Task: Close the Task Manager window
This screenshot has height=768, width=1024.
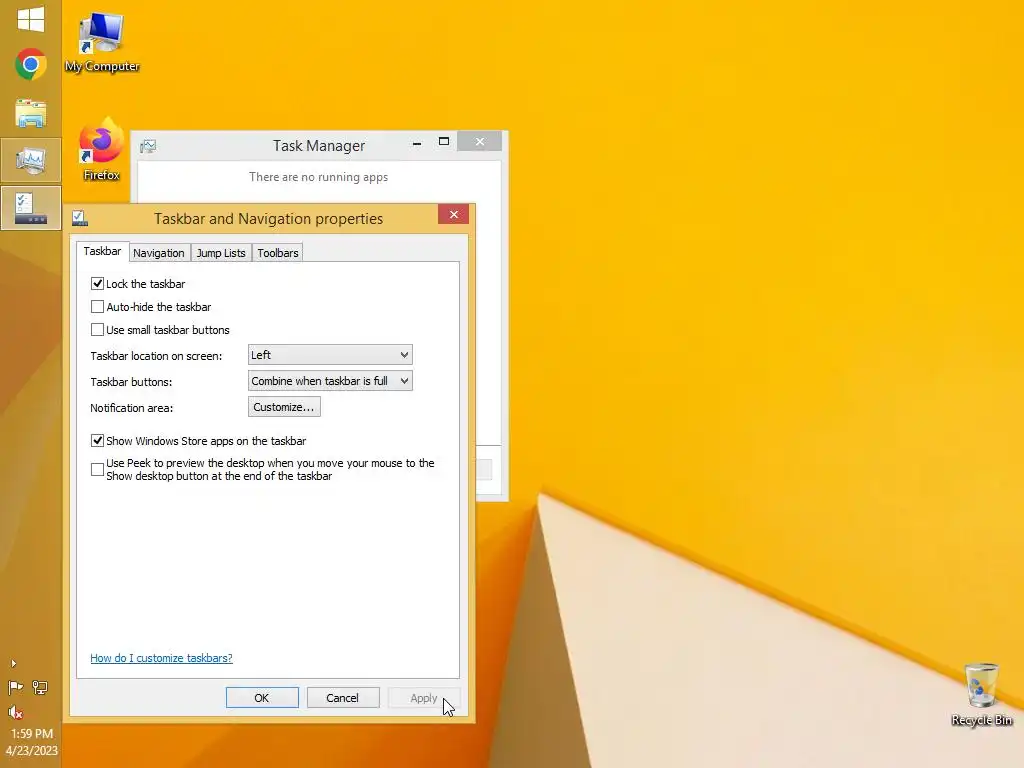Action: pyautogui.click(x=480, y=142)
